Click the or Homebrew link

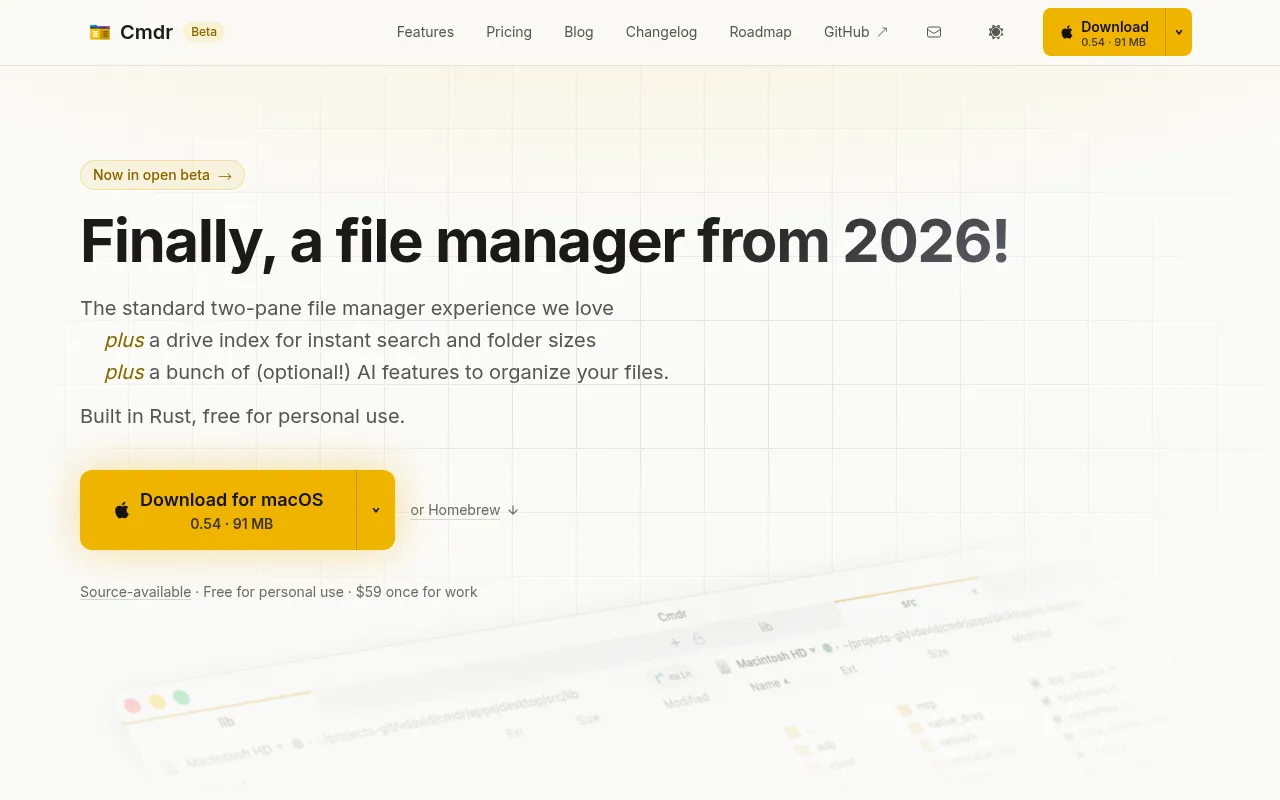click(464, 510)
